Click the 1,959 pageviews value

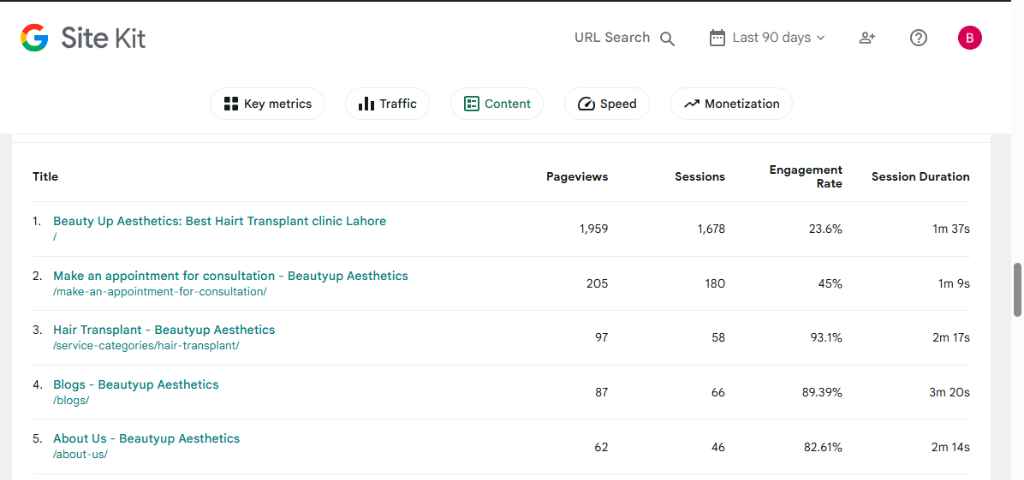coord(594,229)
